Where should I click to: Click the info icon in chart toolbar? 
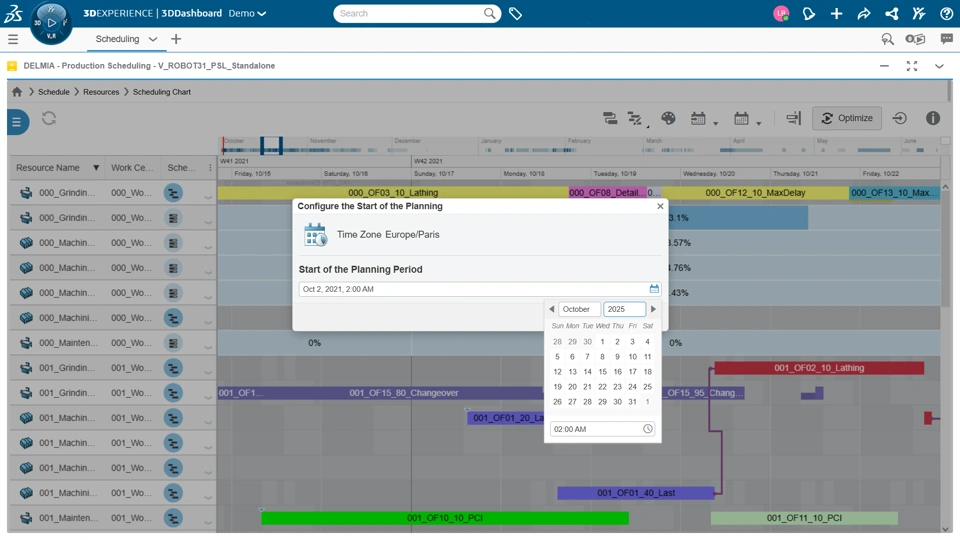click(x=932, y=118)
